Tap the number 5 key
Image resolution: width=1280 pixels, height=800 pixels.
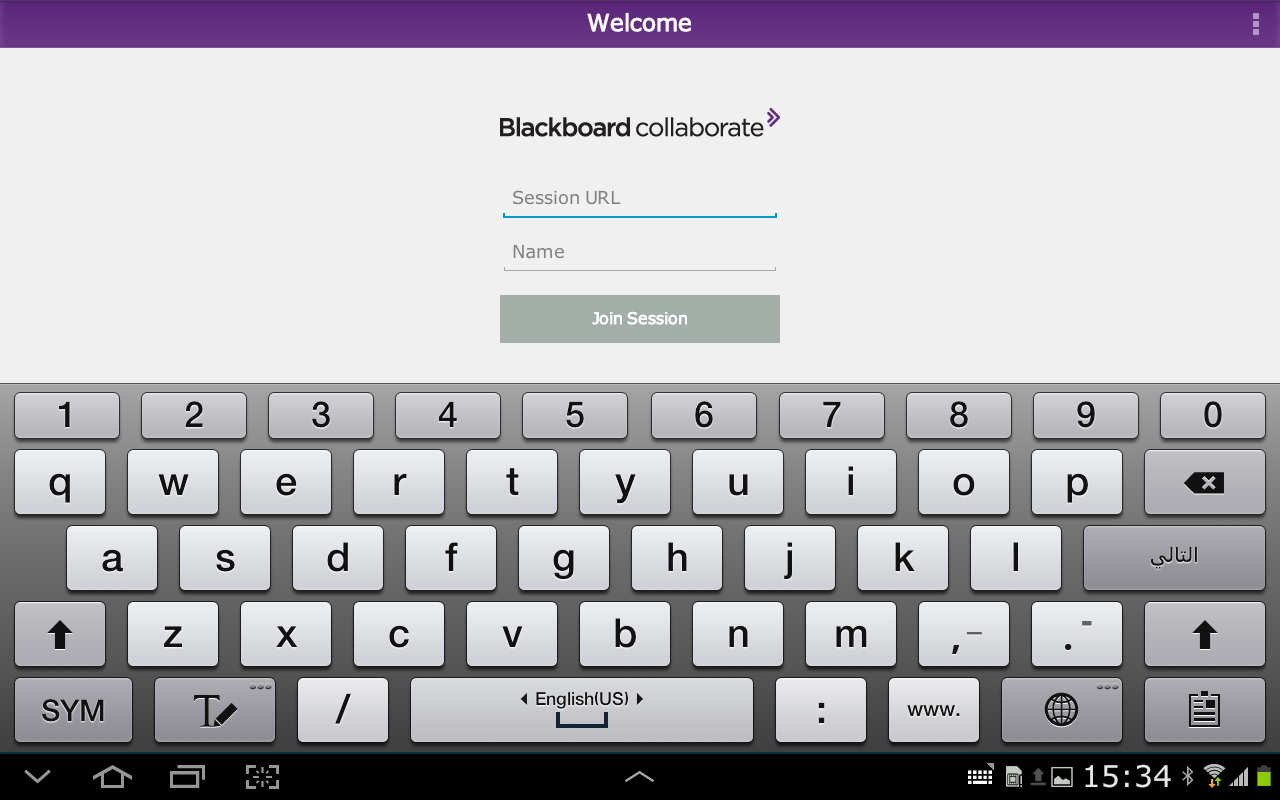[x=575, y=415]
